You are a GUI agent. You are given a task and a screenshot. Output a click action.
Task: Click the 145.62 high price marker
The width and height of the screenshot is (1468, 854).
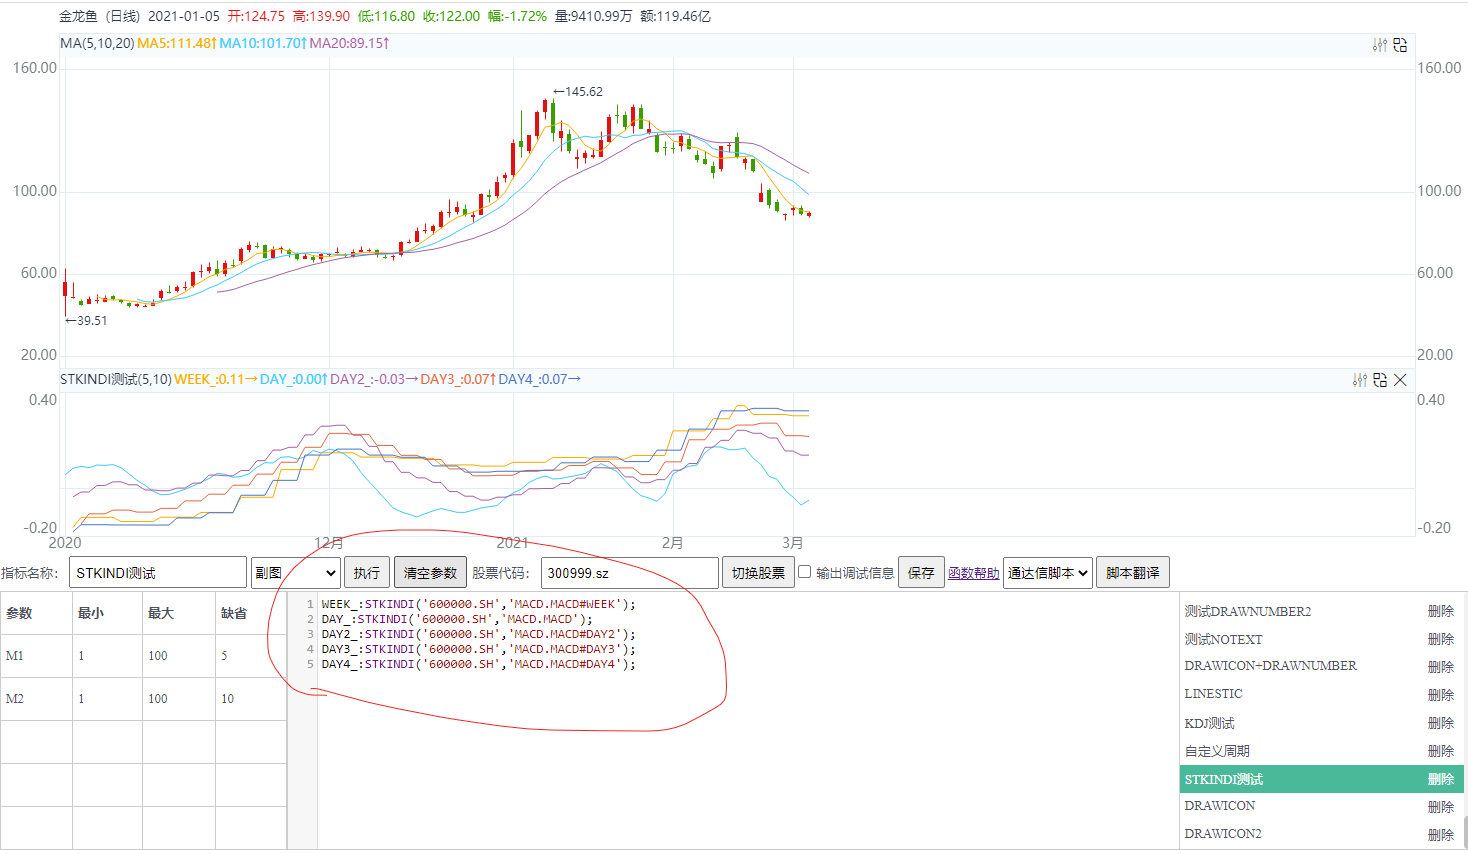(x=578, y=91)
